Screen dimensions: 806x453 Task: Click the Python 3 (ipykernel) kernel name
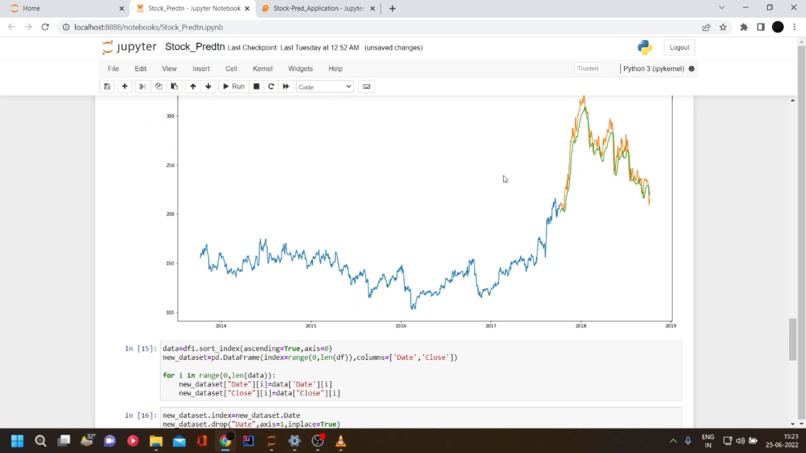pos(653,68)
